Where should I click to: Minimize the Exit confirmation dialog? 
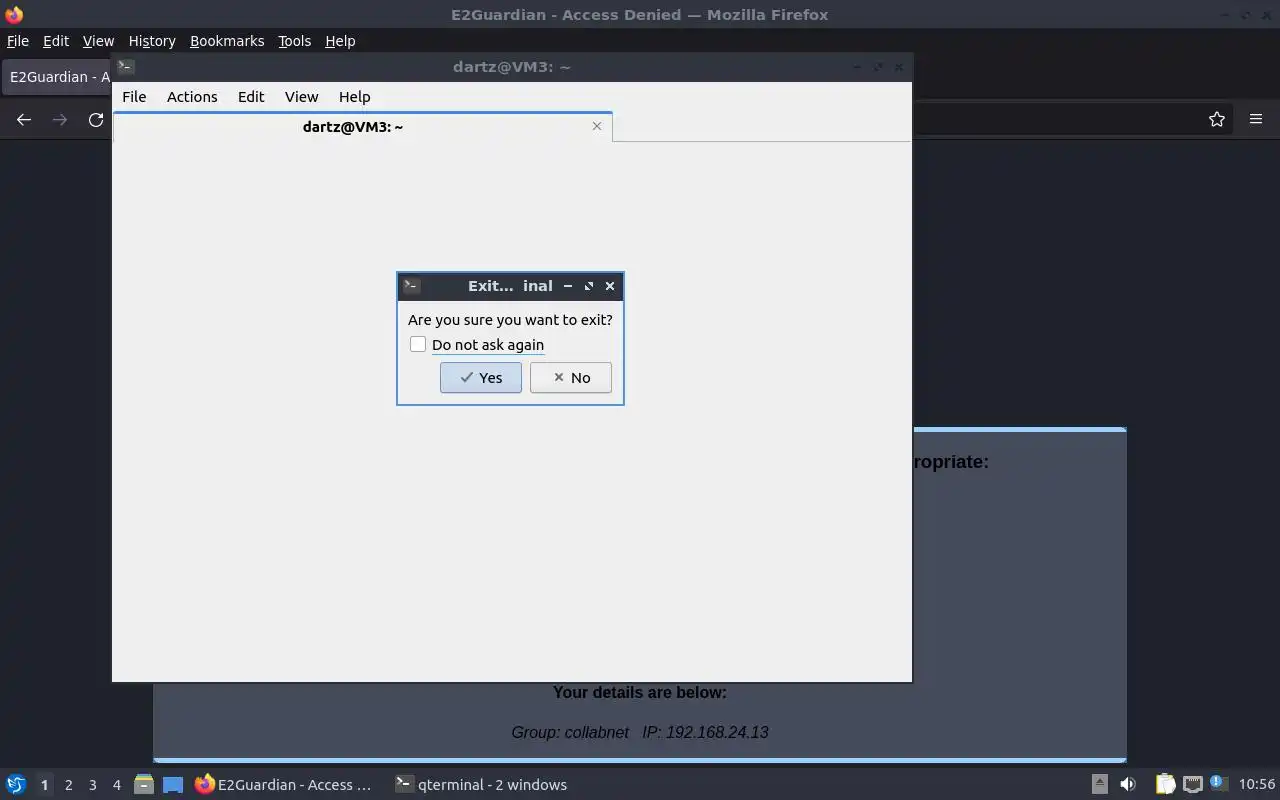click(568, 286)
